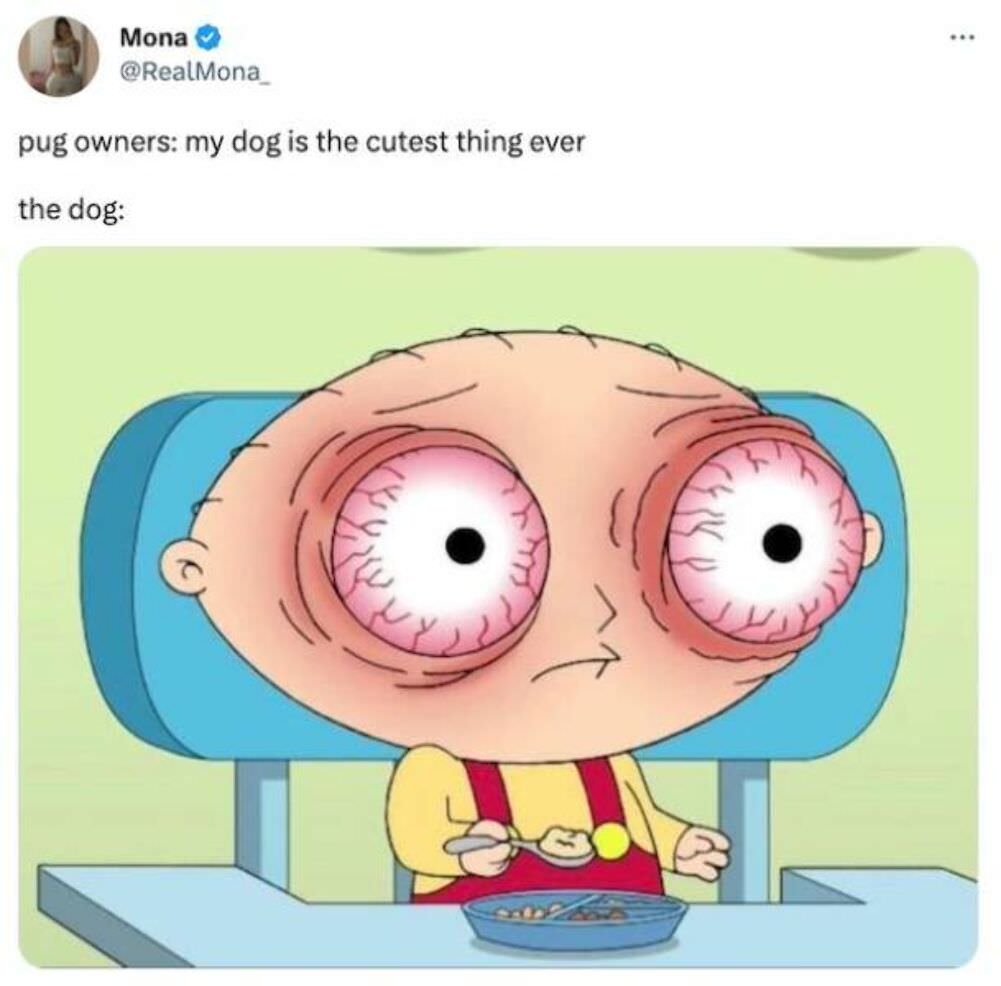Click the blue verified badge
This screenshot has height=986, width=1001.
208,38
